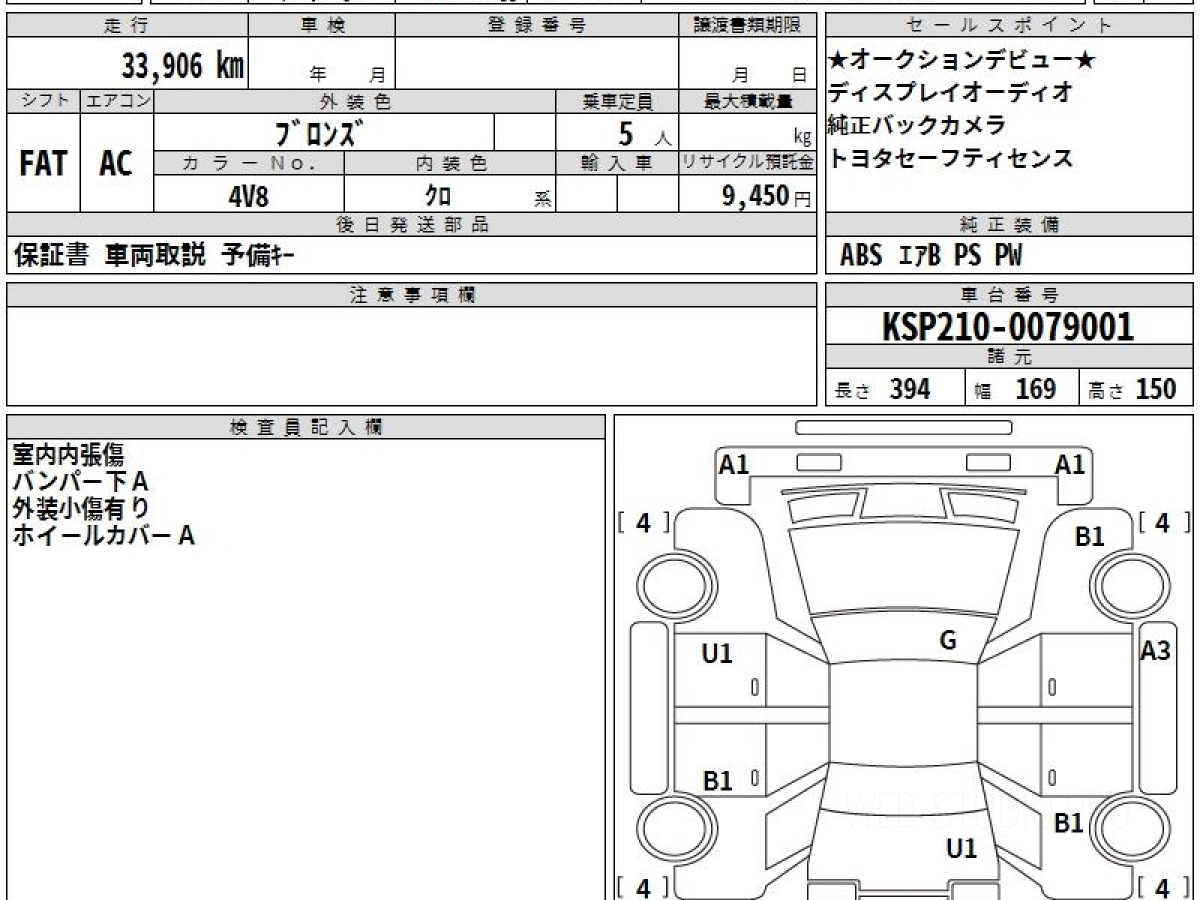Click the 車検 header cell
The image size is (1200, 900).
pos(322,26)
